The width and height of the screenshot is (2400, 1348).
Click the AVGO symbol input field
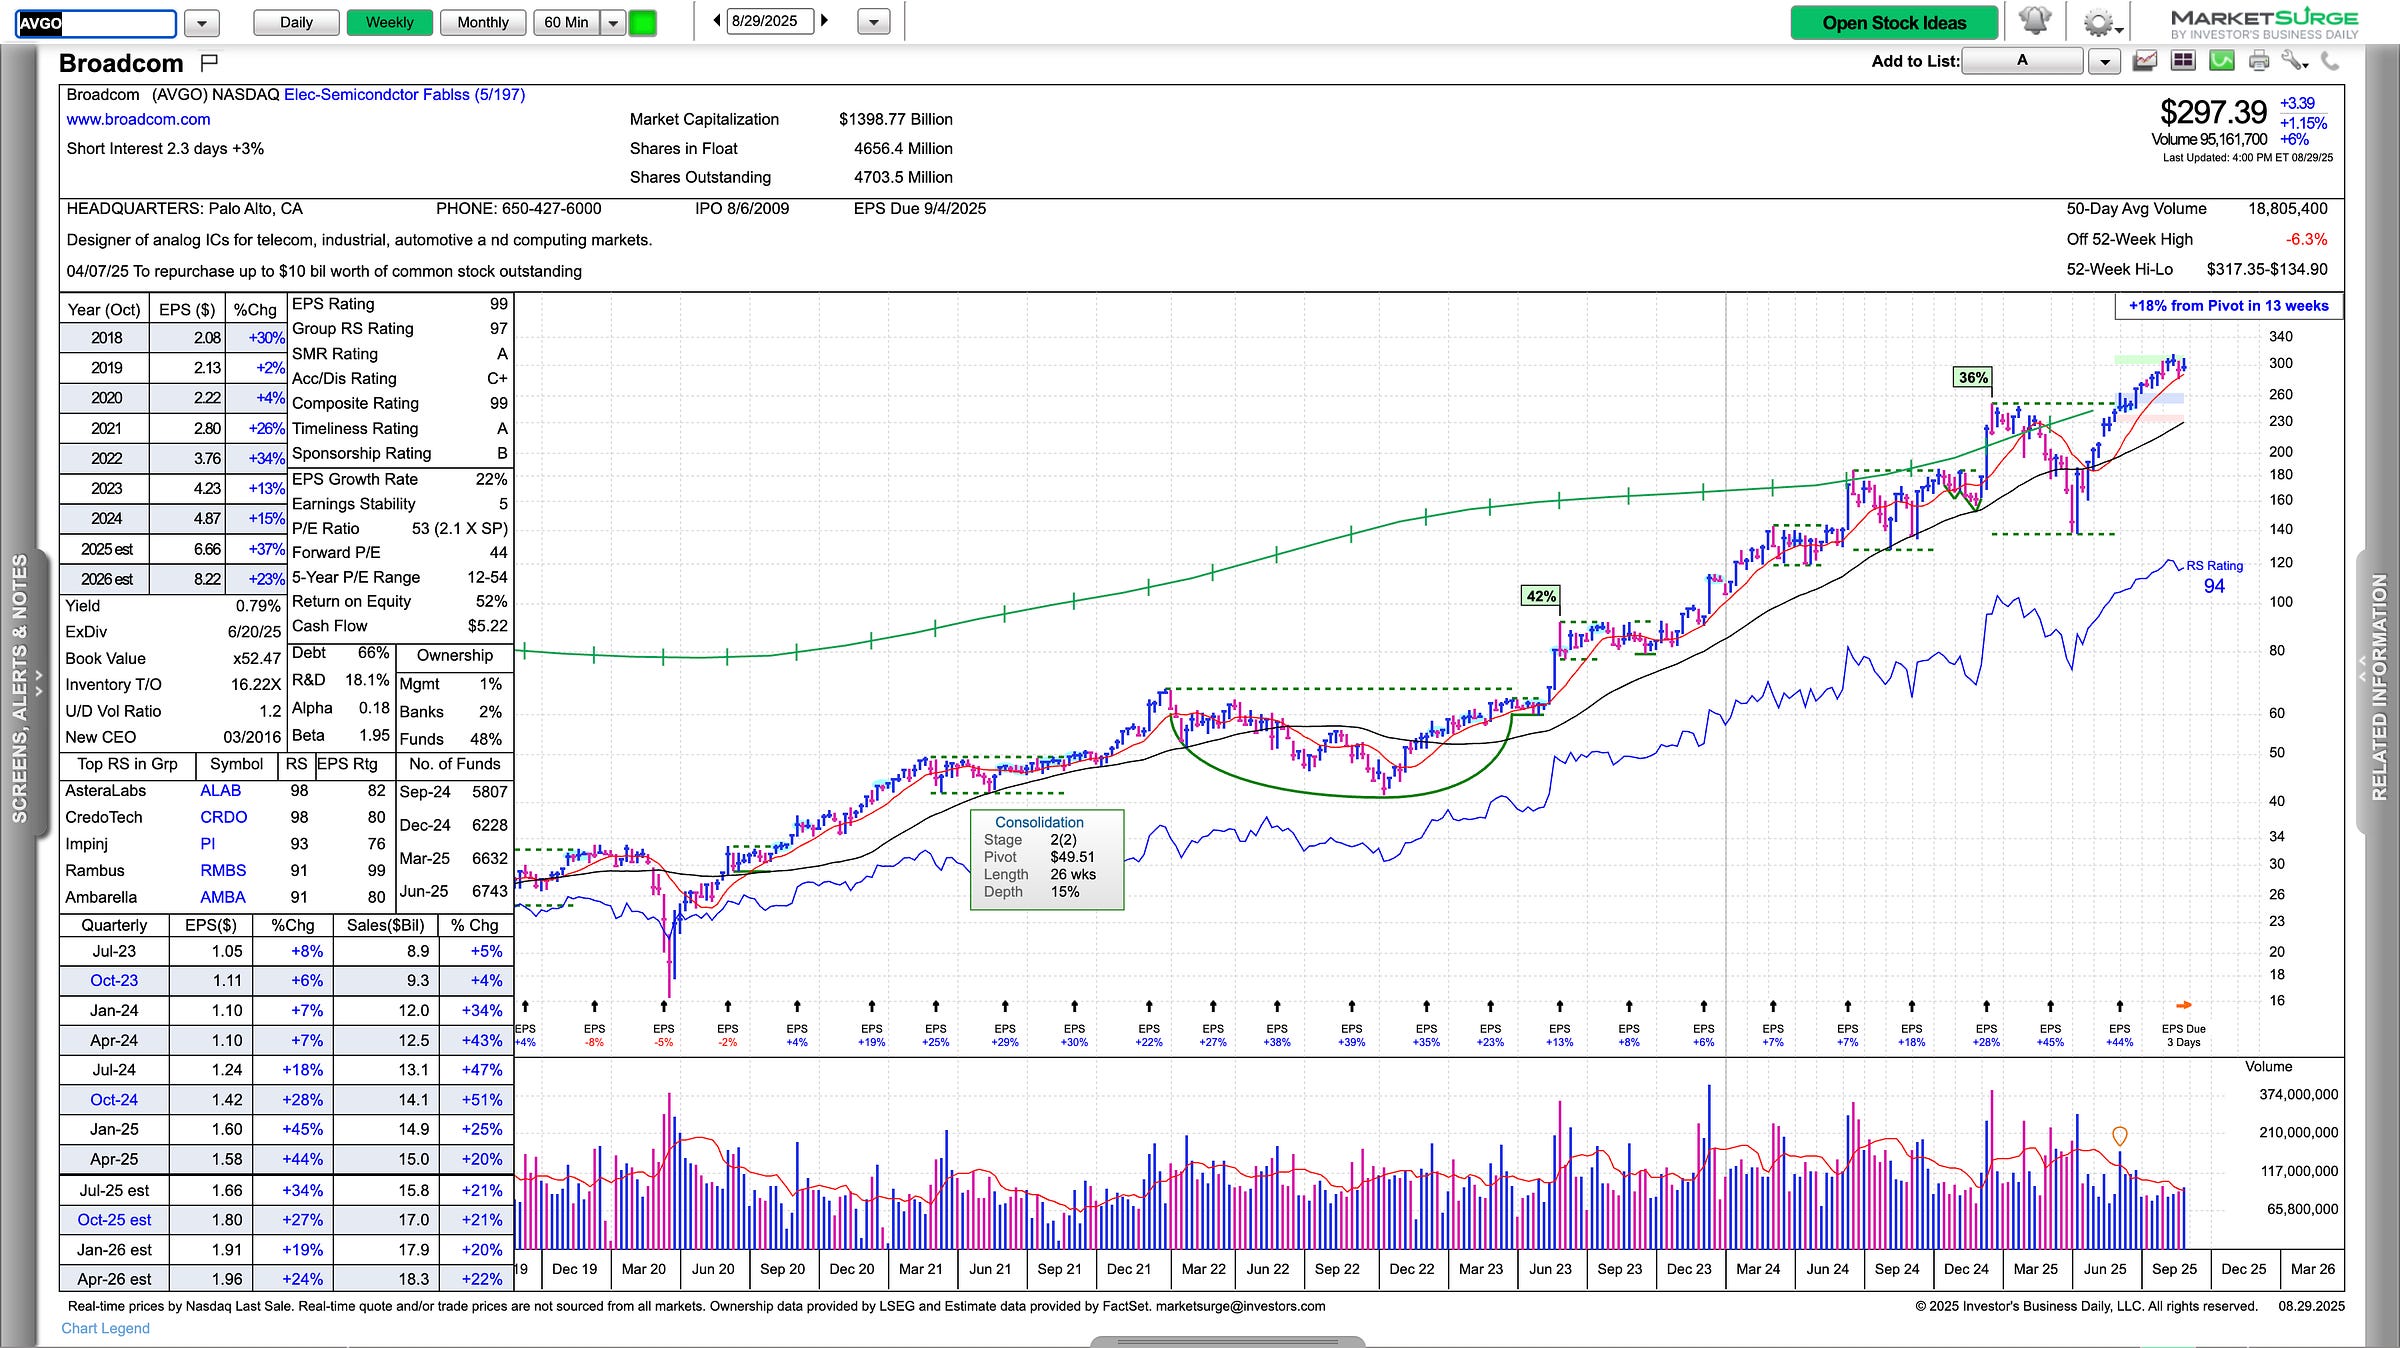96,23
